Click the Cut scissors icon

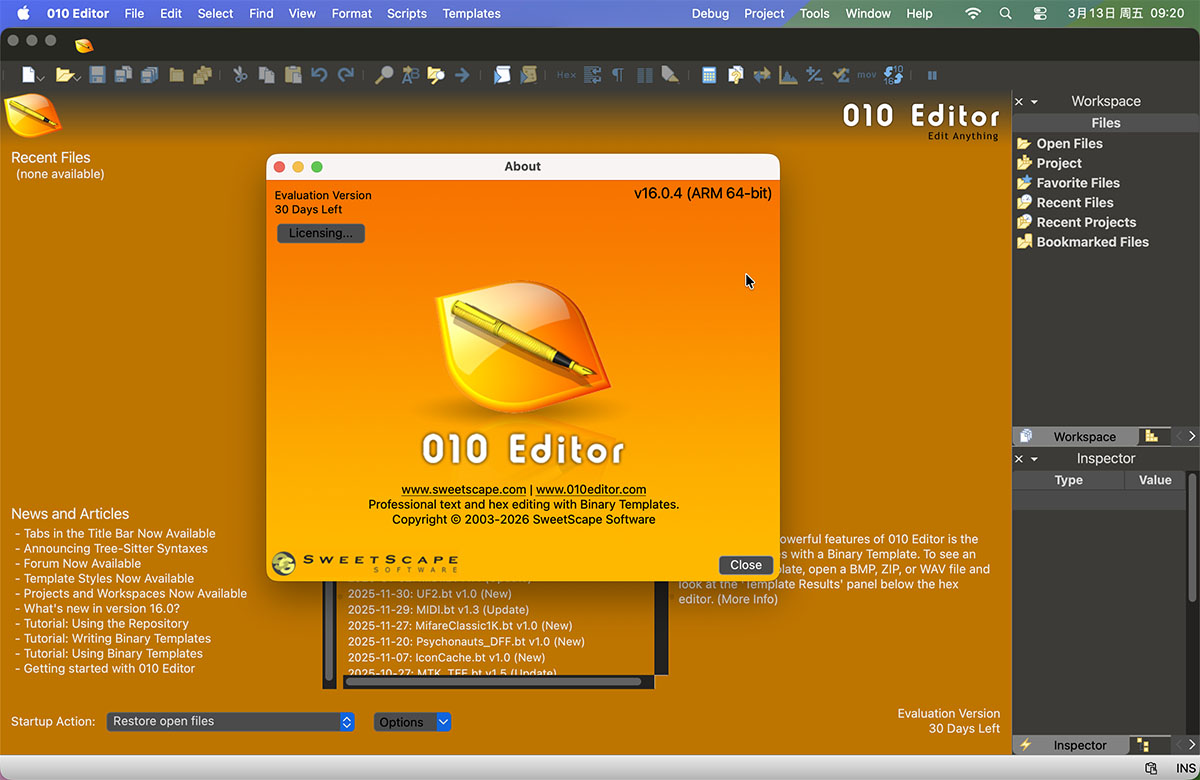pos(240,75)
